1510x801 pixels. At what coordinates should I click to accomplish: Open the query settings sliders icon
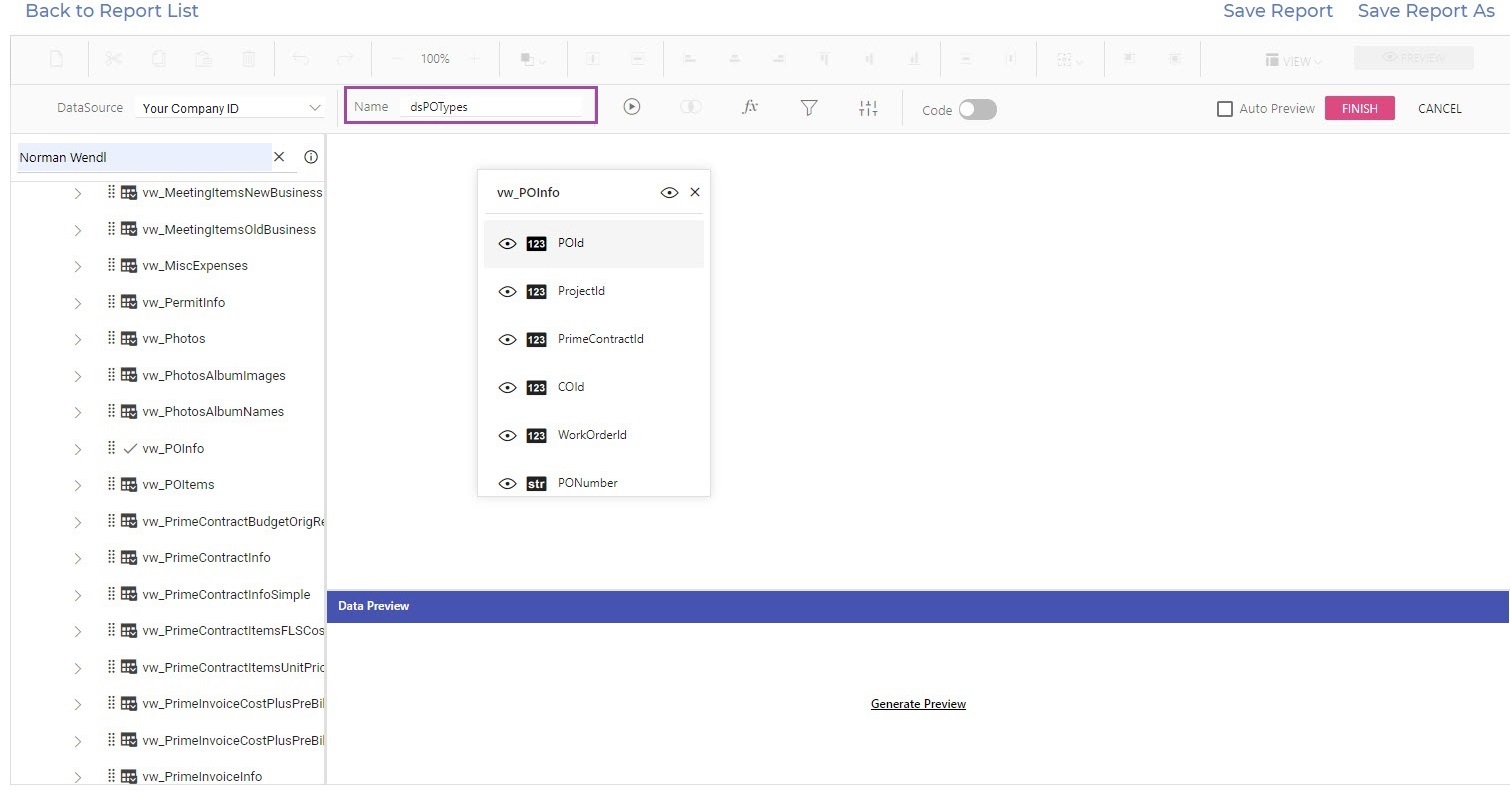tap(868, 108)
